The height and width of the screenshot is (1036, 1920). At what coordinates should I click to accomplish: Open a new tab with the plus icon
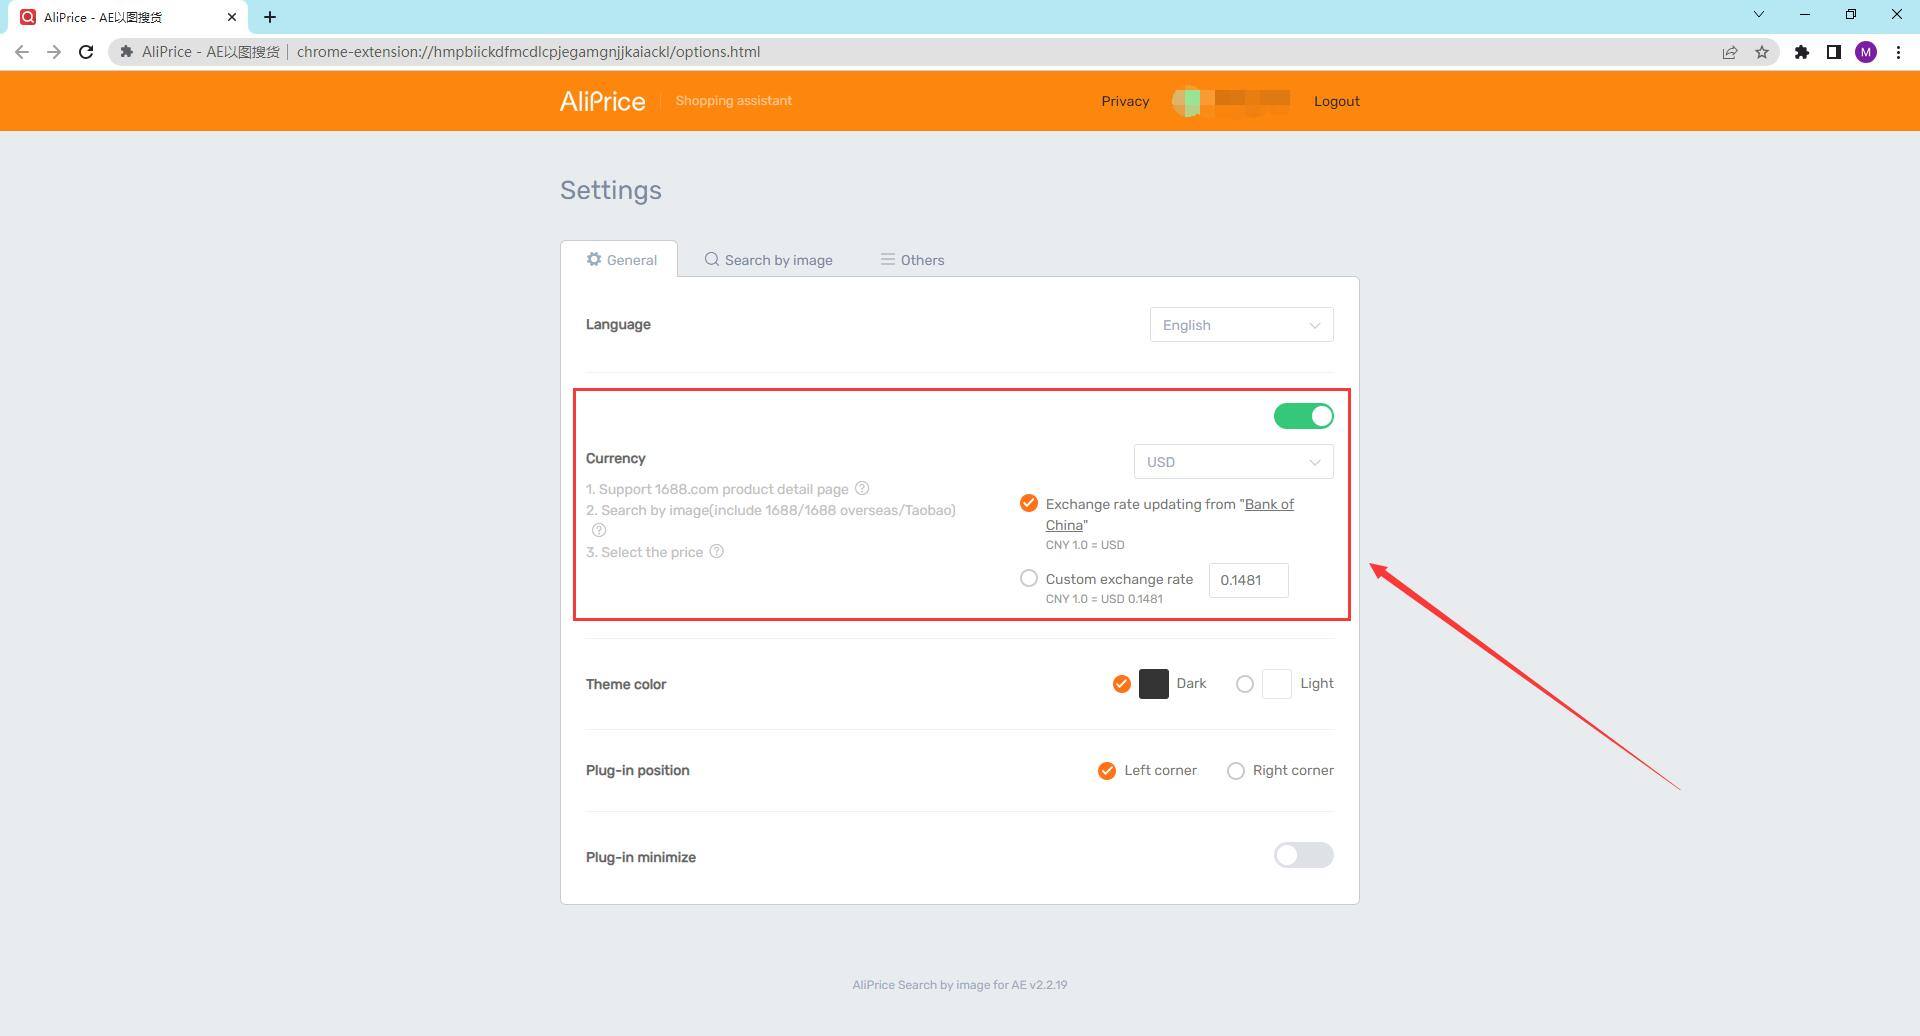tap(270, 17)
